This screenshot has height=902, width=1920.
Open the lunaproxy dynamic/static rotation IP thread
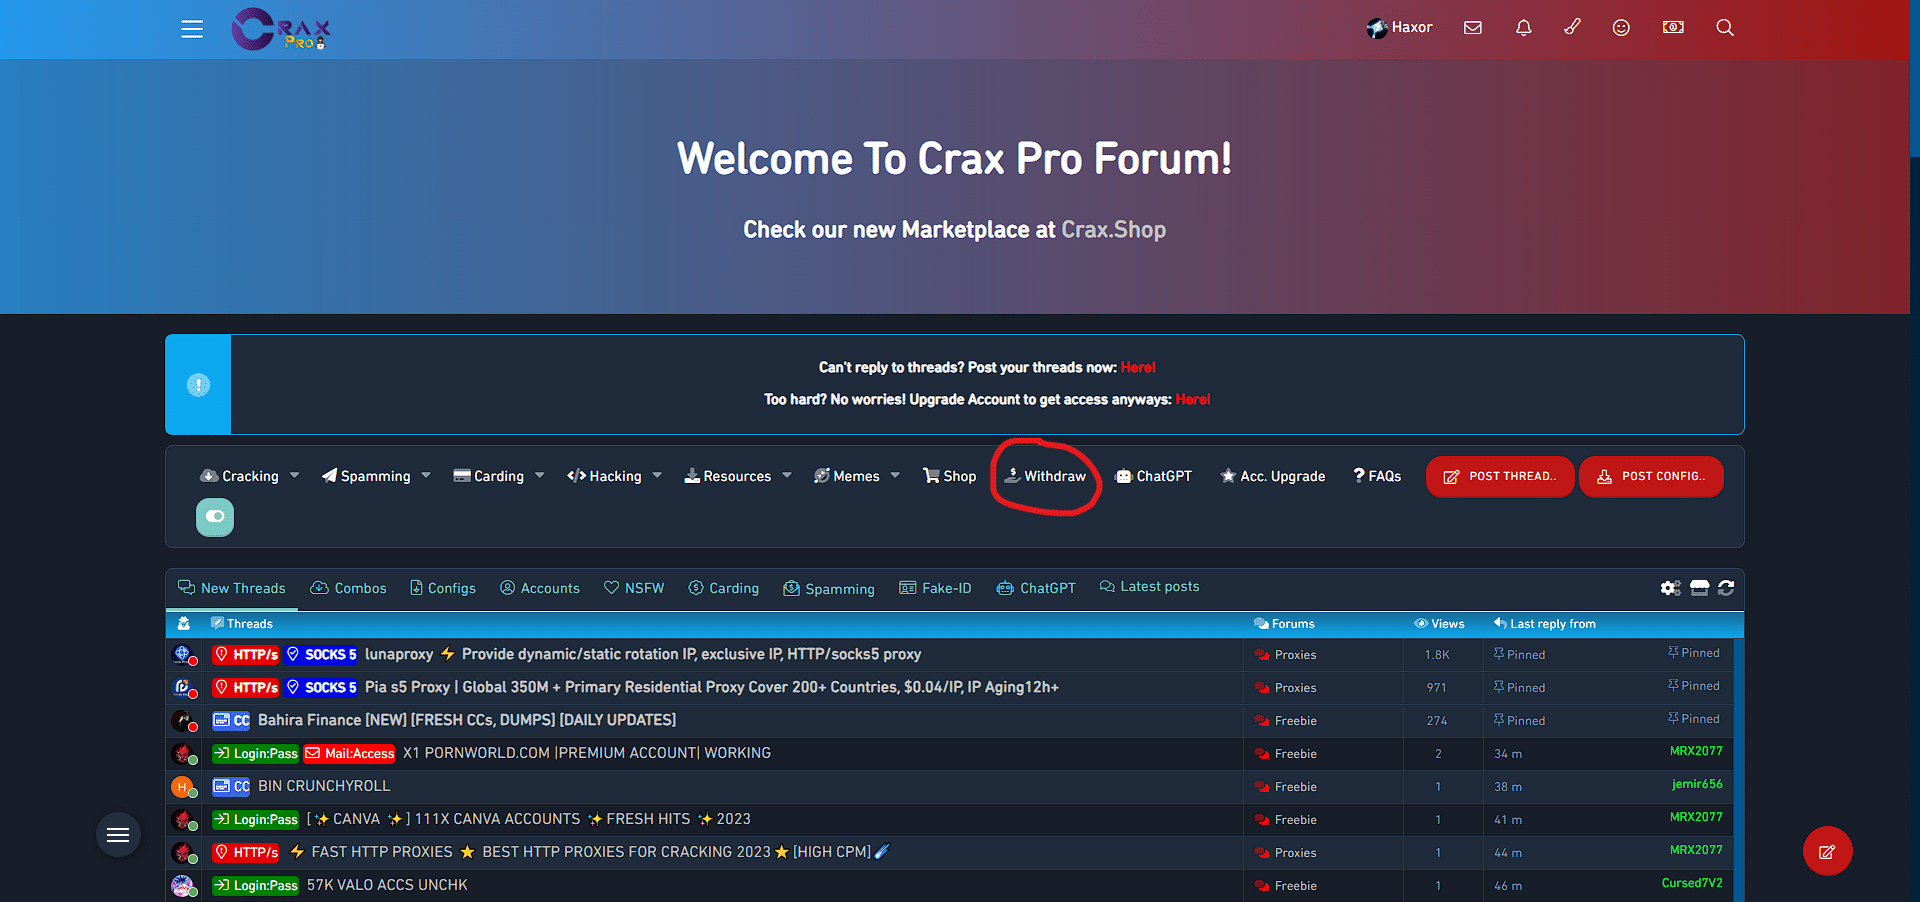tap(643, 654)
